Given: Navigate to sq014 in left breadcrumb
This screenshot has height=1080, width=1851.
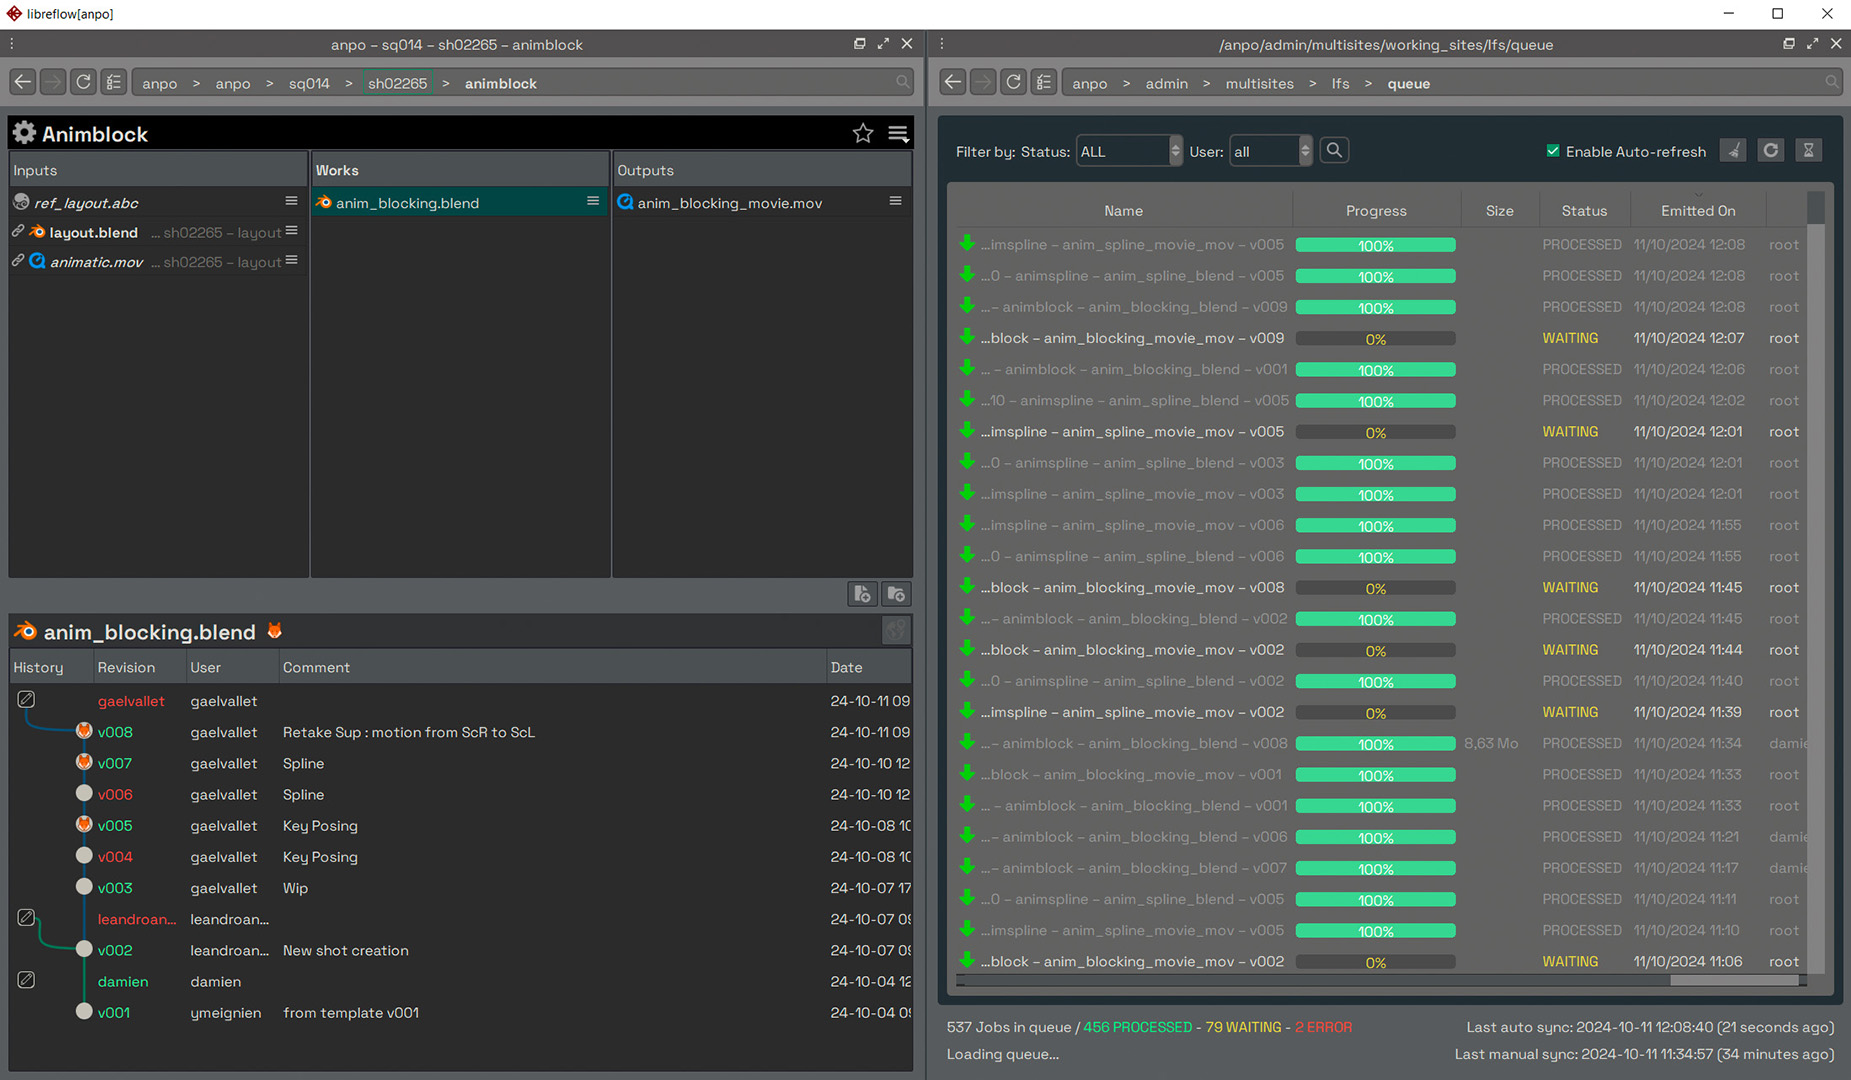Looking at the screenshot, I should pyautogui.click(x=309, y=84).
